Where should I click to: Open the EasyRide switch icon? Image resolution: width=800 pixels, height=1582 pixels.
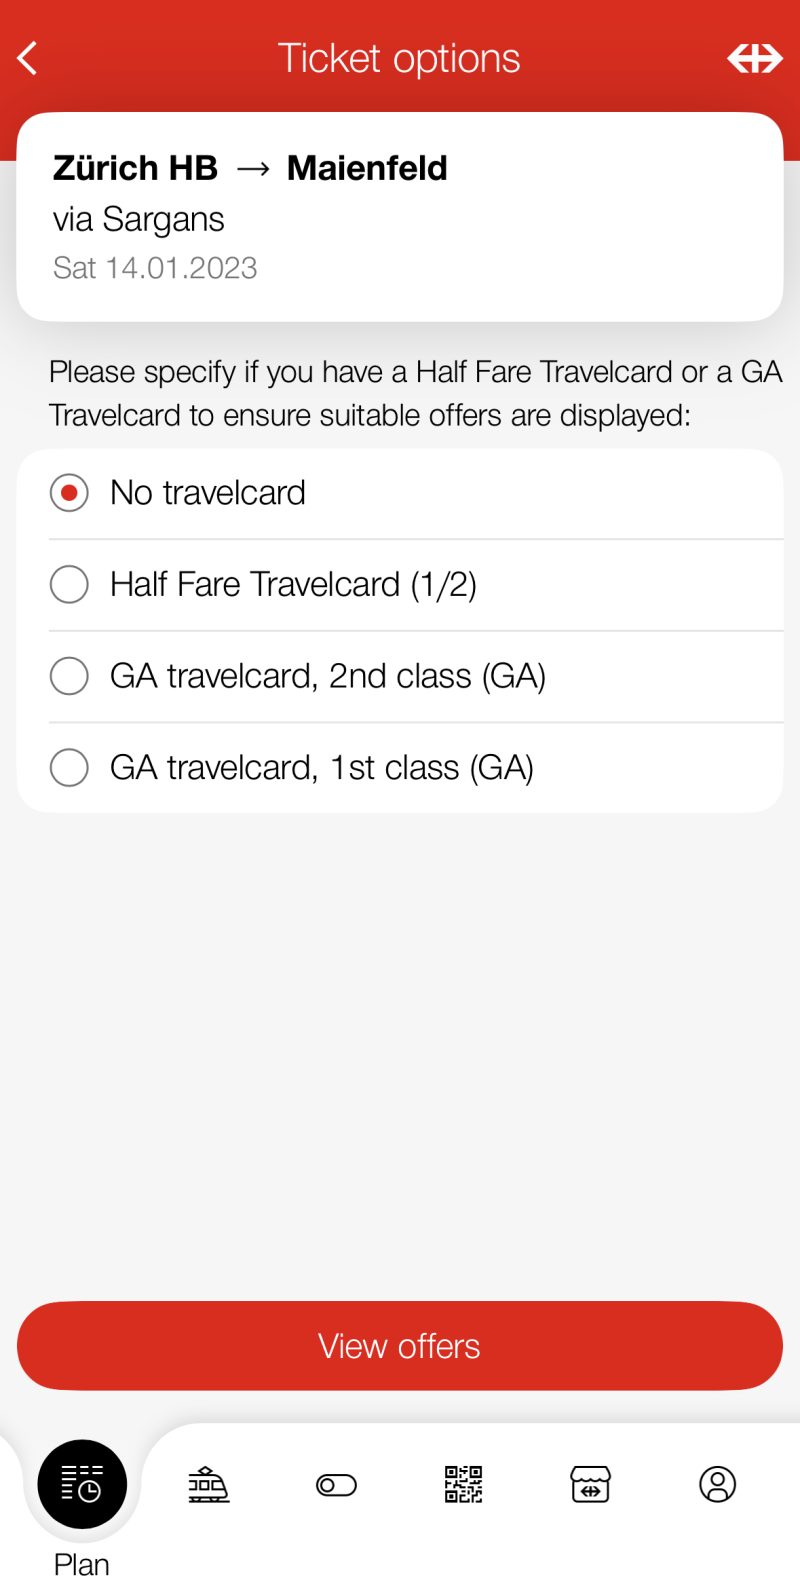(x=336, y=1485)
